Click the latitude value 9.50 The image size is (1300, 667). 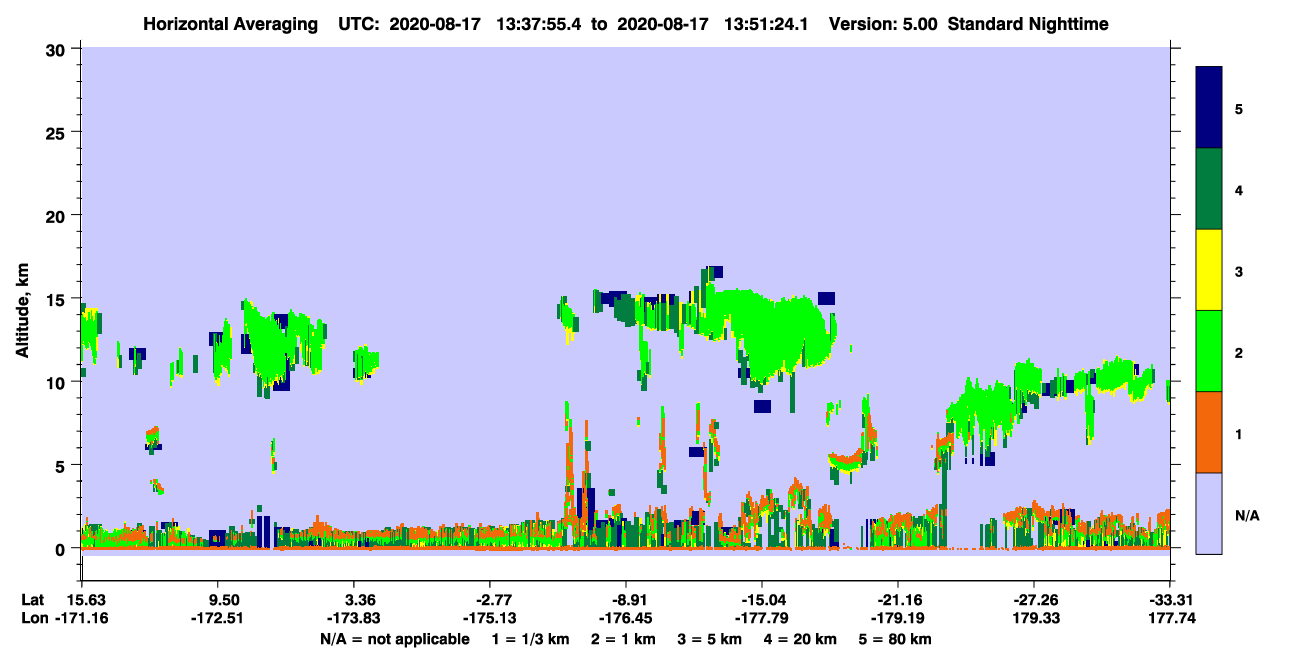[219, 600]
